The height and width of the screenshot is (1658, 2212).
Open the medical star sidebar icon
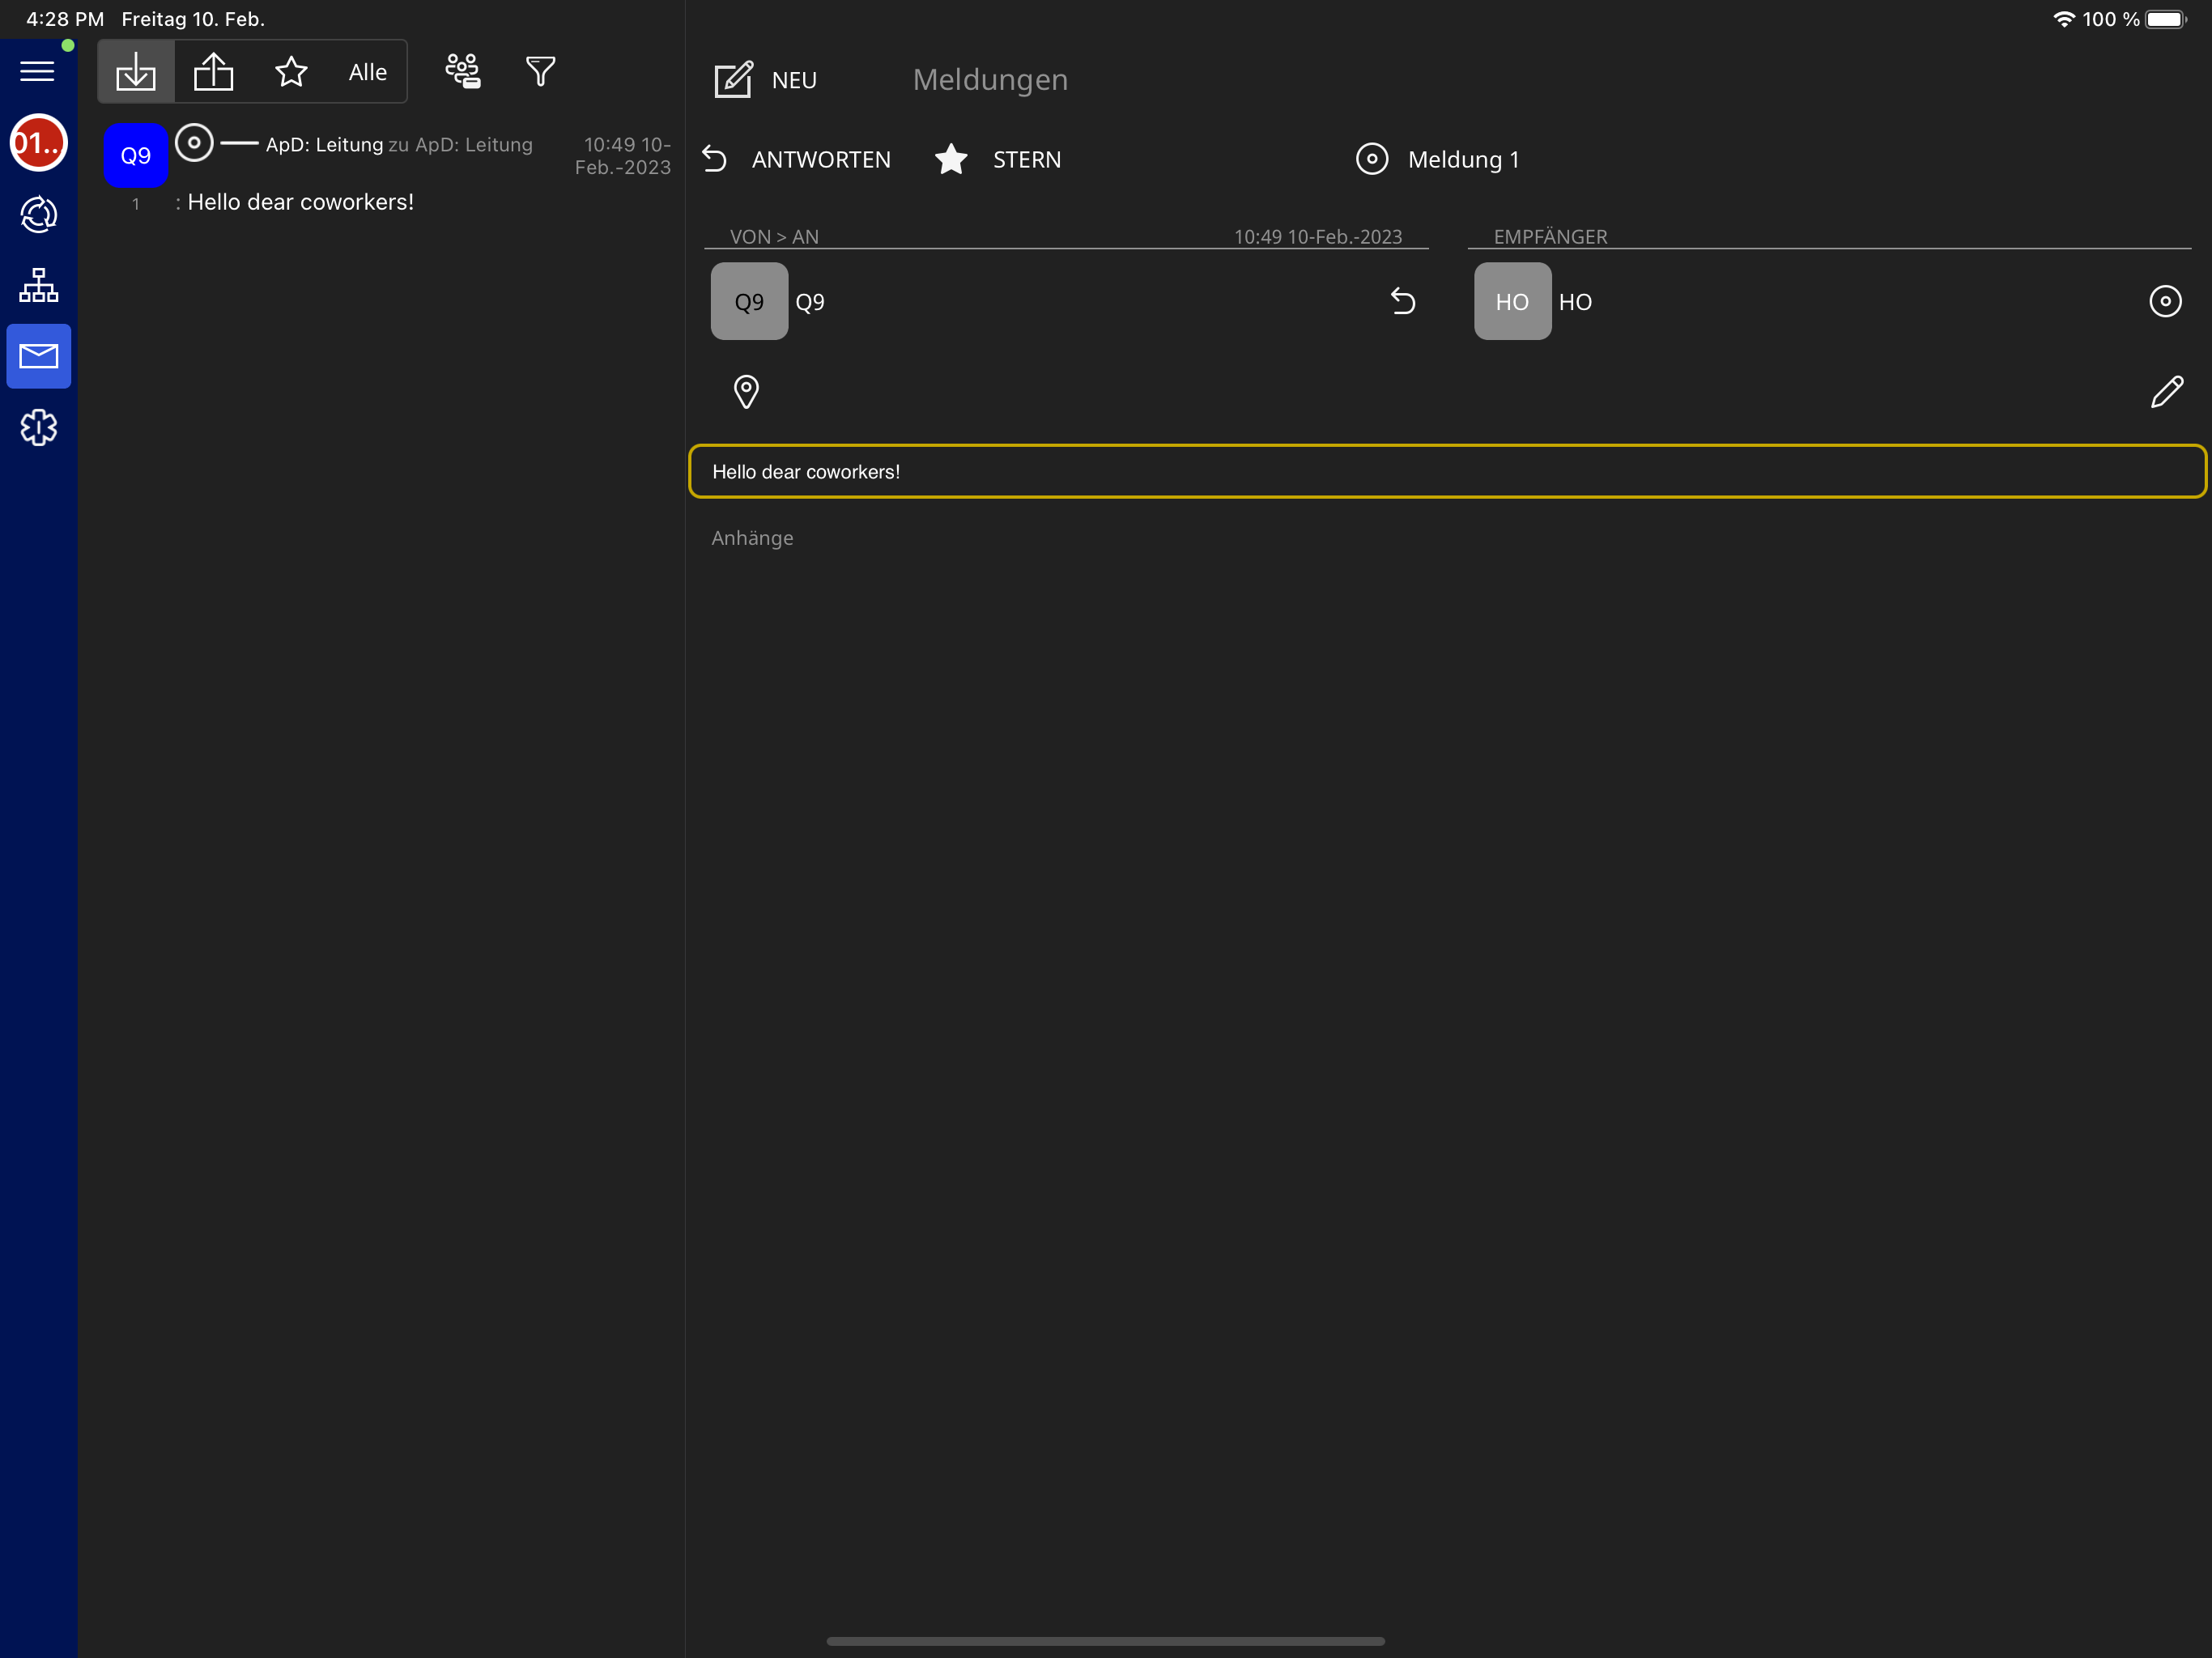point(38,428)
